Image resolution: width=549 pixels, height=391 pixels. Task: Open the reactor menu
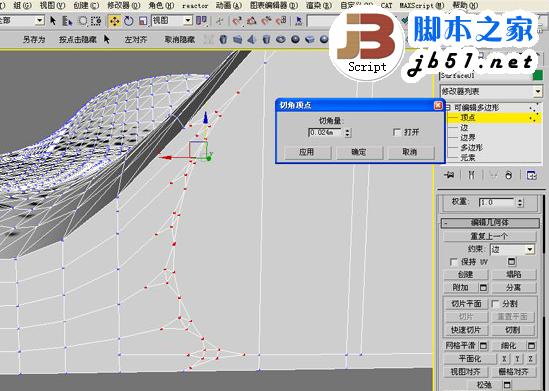click(x=195, y=6)
